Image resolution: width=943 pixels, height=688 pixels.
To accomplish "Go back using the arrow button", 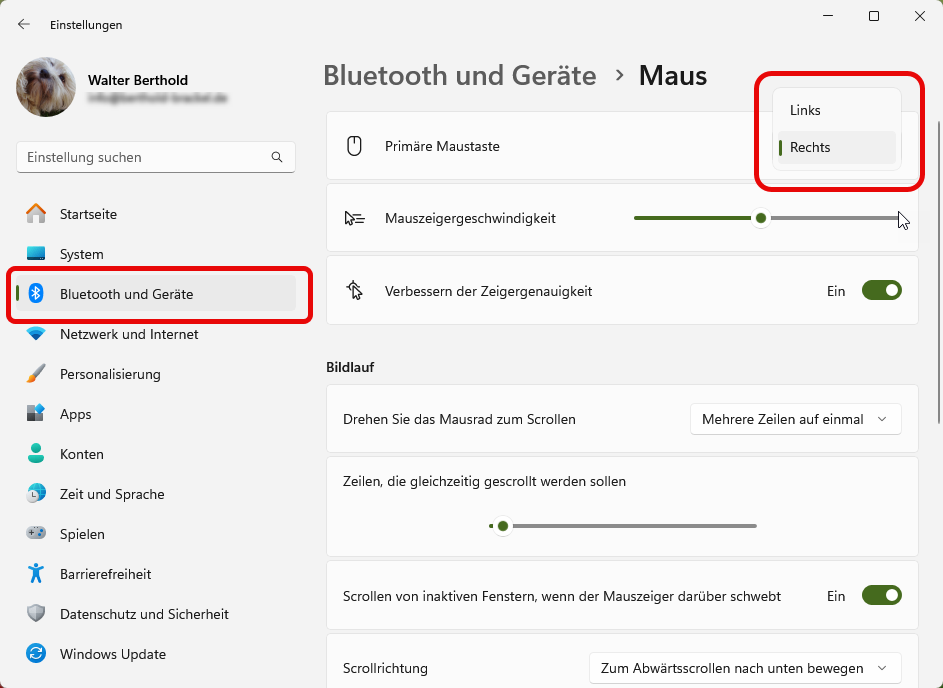I will [24, 24].
